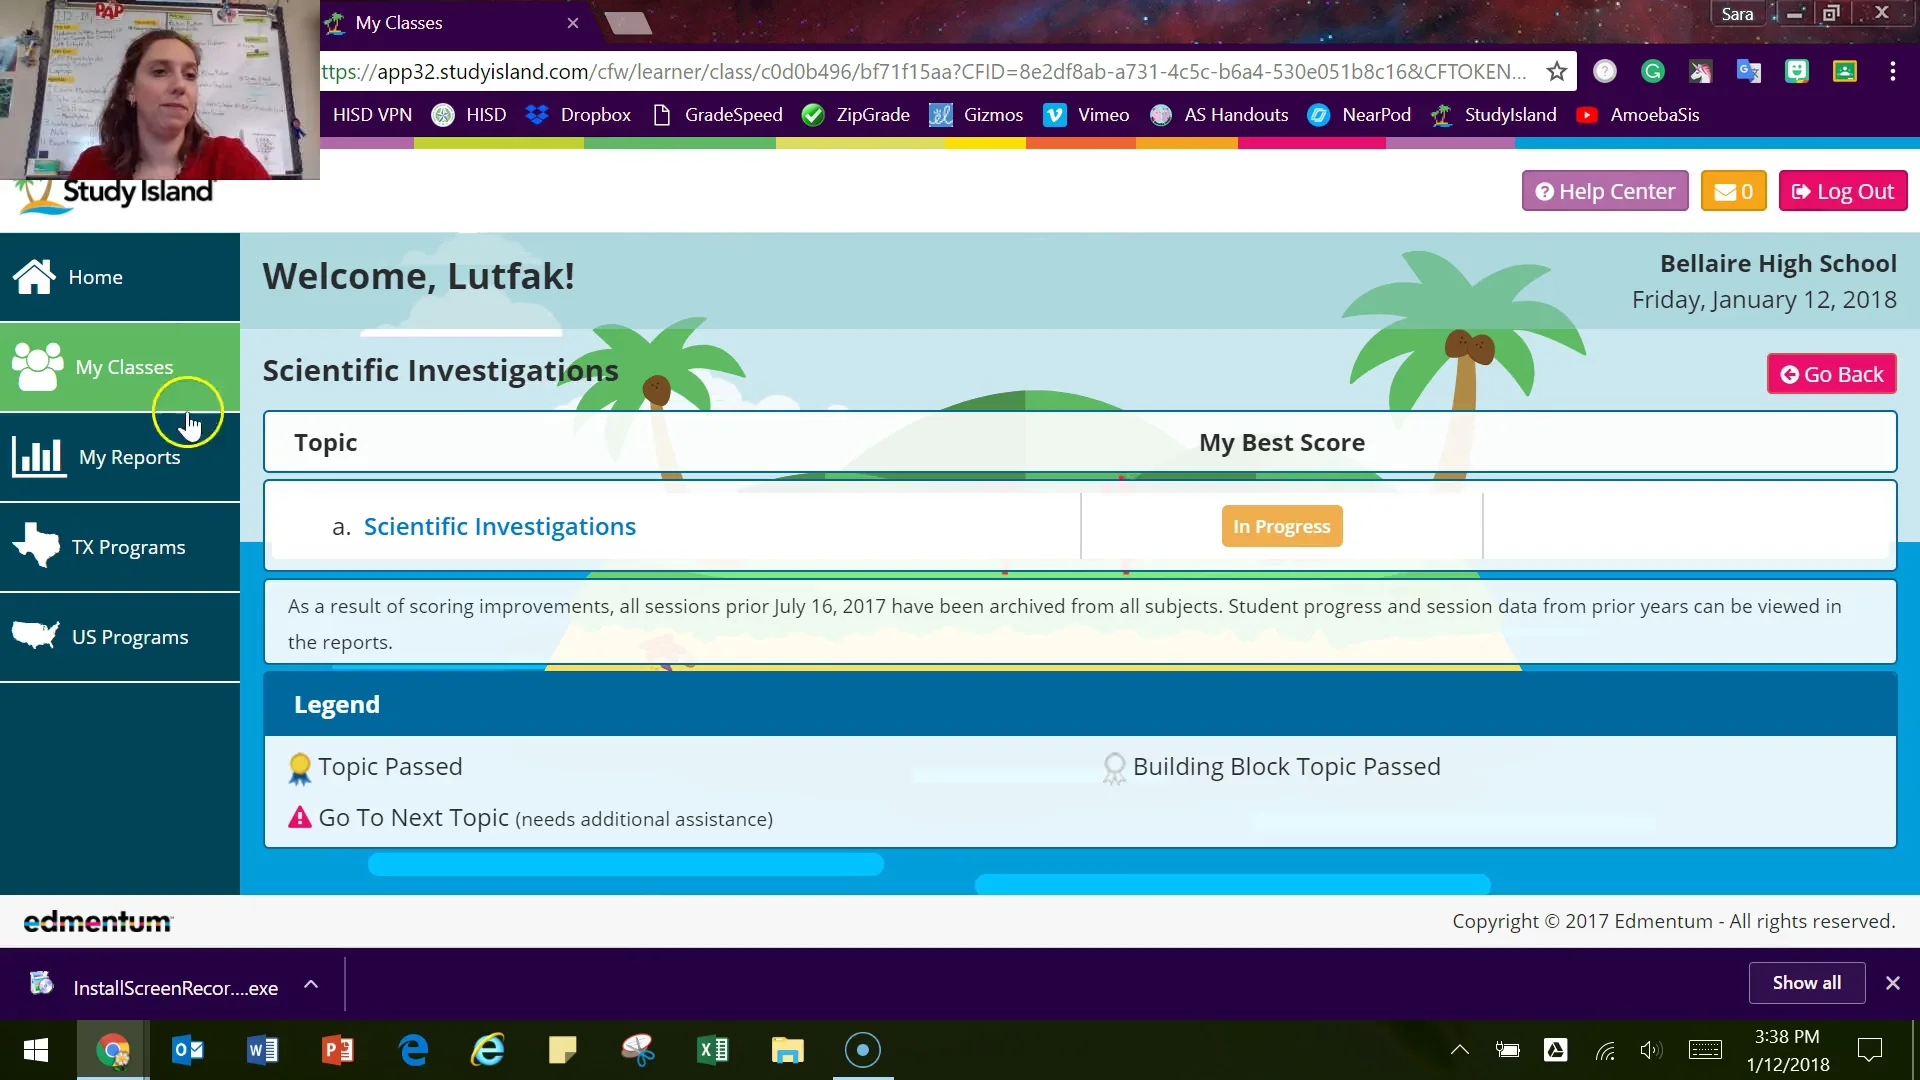Open the Vimeo bookmark
The height and width of the screenshot is (1080, 1920).
(1087, 115)
